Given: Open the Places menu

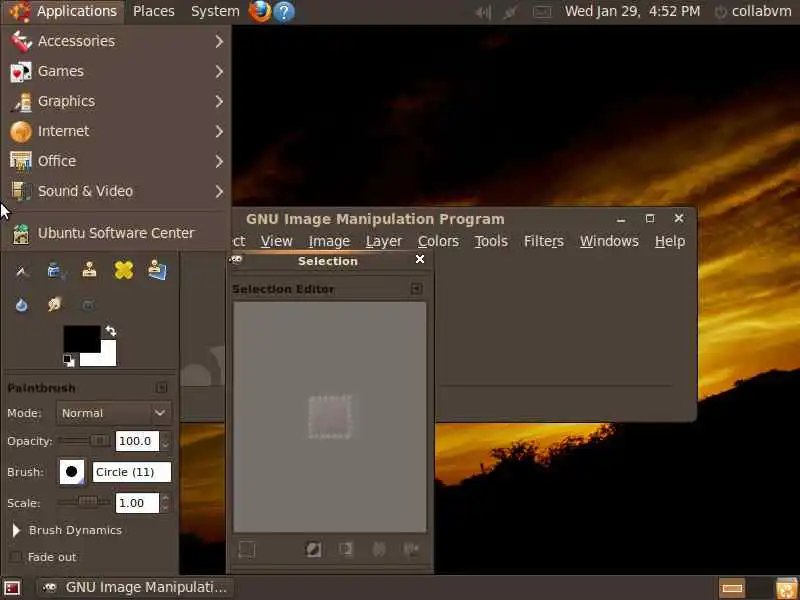Looking at the screenshot, I should (x=154, y=11).
